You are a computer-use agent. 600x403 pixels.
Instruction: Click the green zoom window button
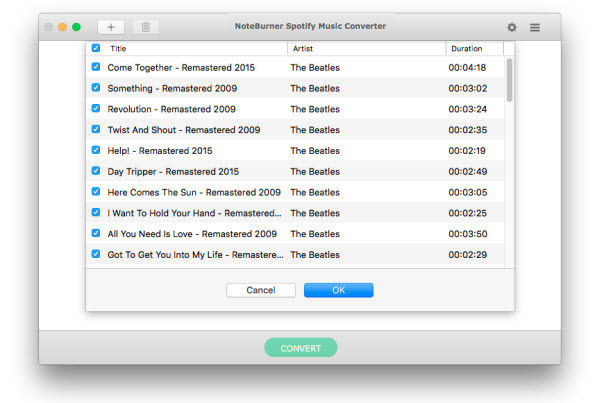tap(76, 27)
